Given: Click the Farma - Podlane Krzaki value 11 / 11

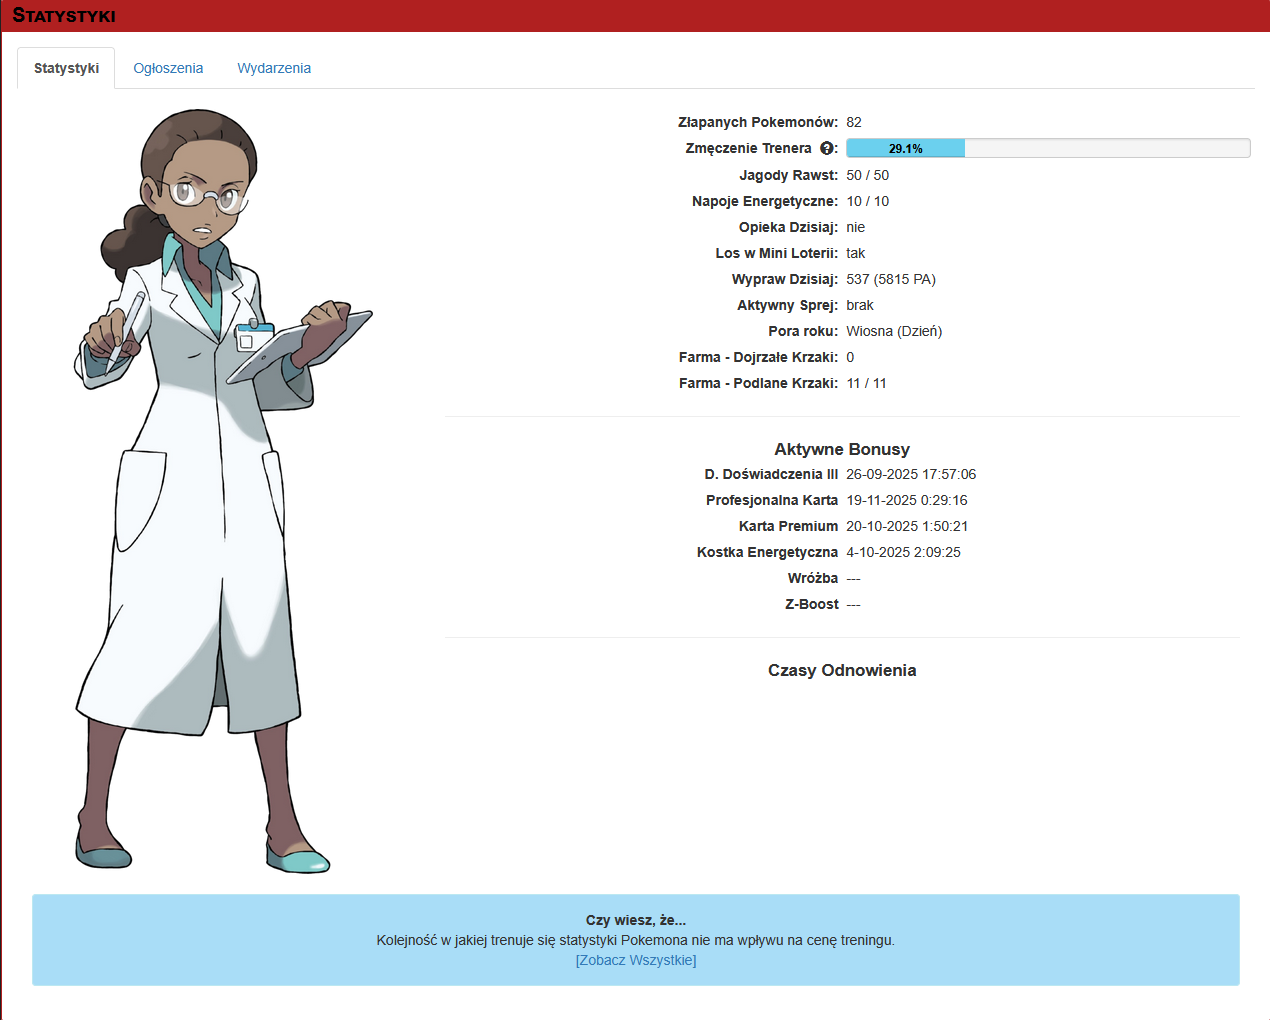Looking at the screenshot, I should tap(866, 383).
